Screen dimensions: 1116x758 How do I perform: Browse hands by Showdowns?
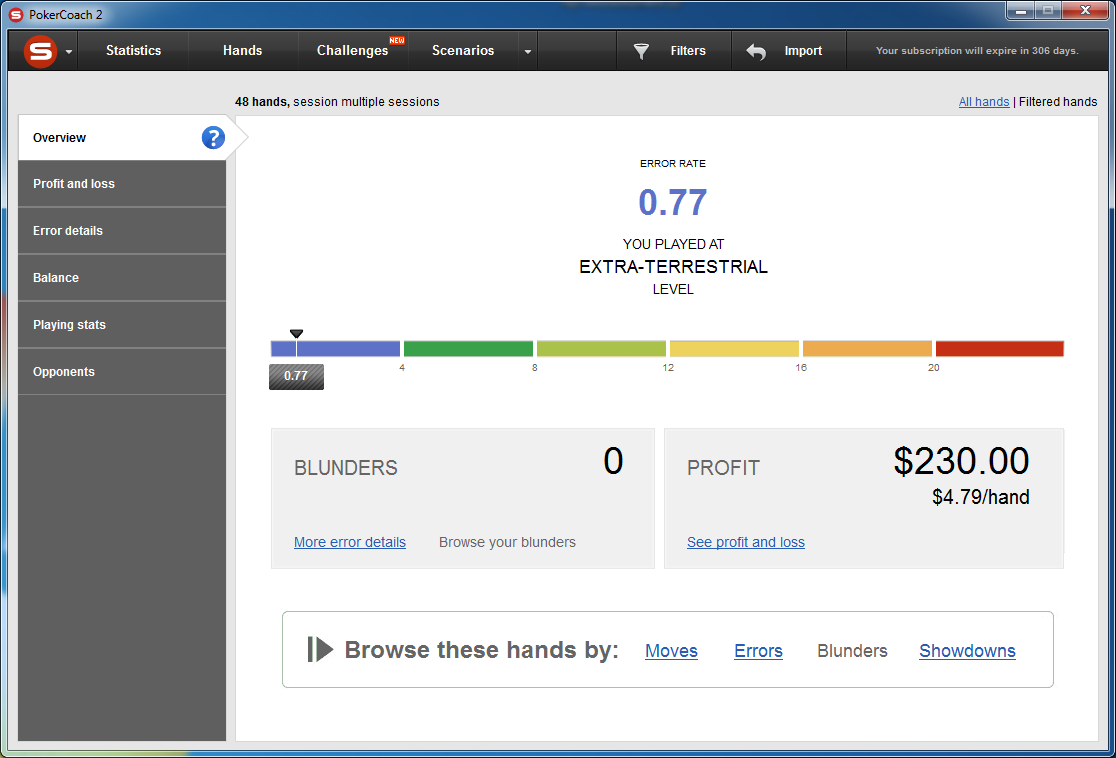click(967, 651)
